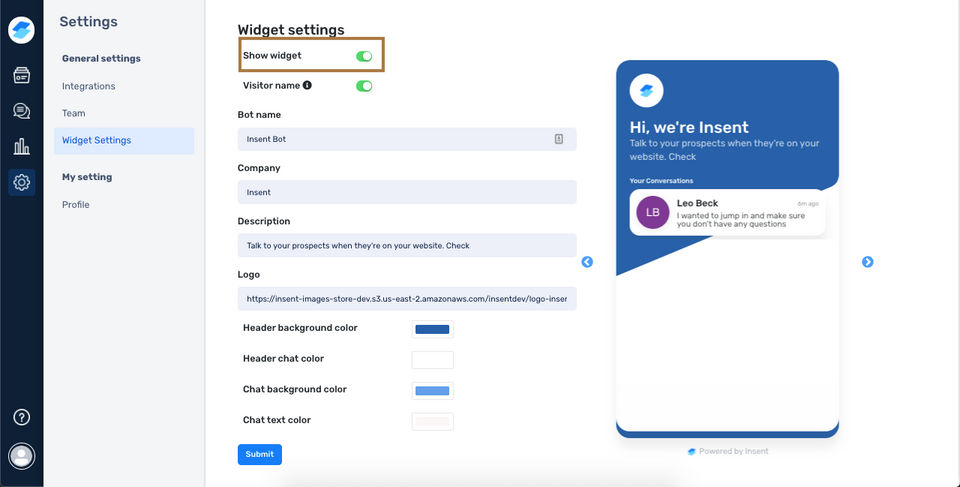Click 'Hi, we're Insent' preview heading
The height and width of the screenshot is (487, 960).
coord(689,127)
